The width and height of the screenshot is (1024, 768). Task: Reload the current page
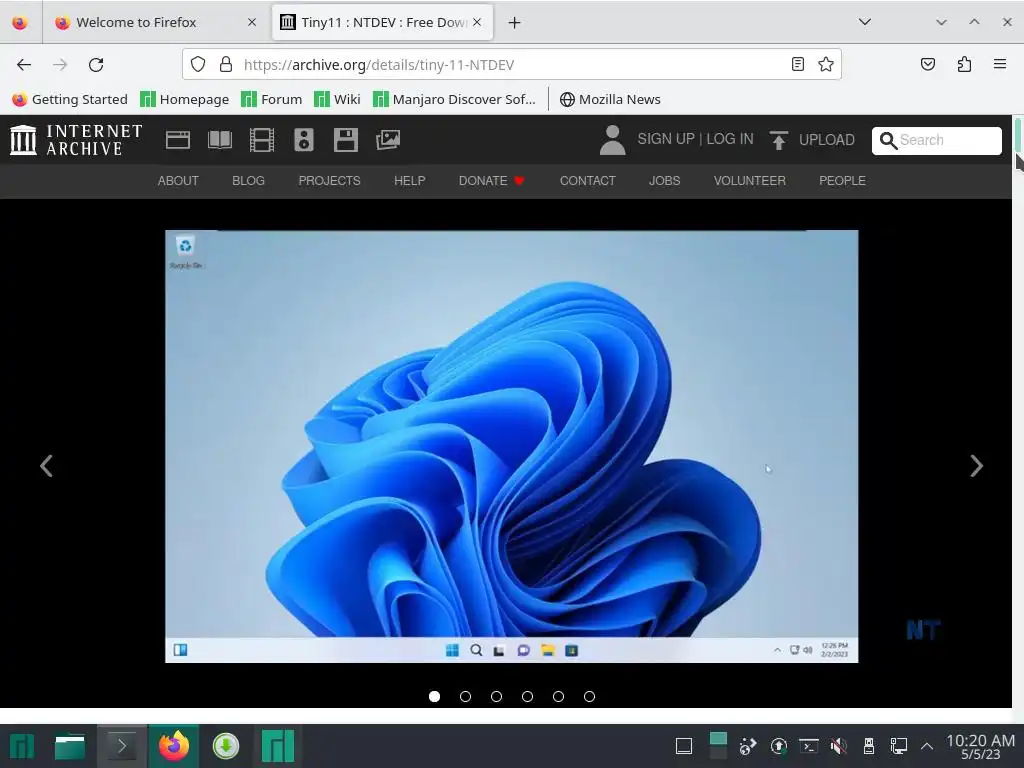pyautogui.click(x=96, y=65)
